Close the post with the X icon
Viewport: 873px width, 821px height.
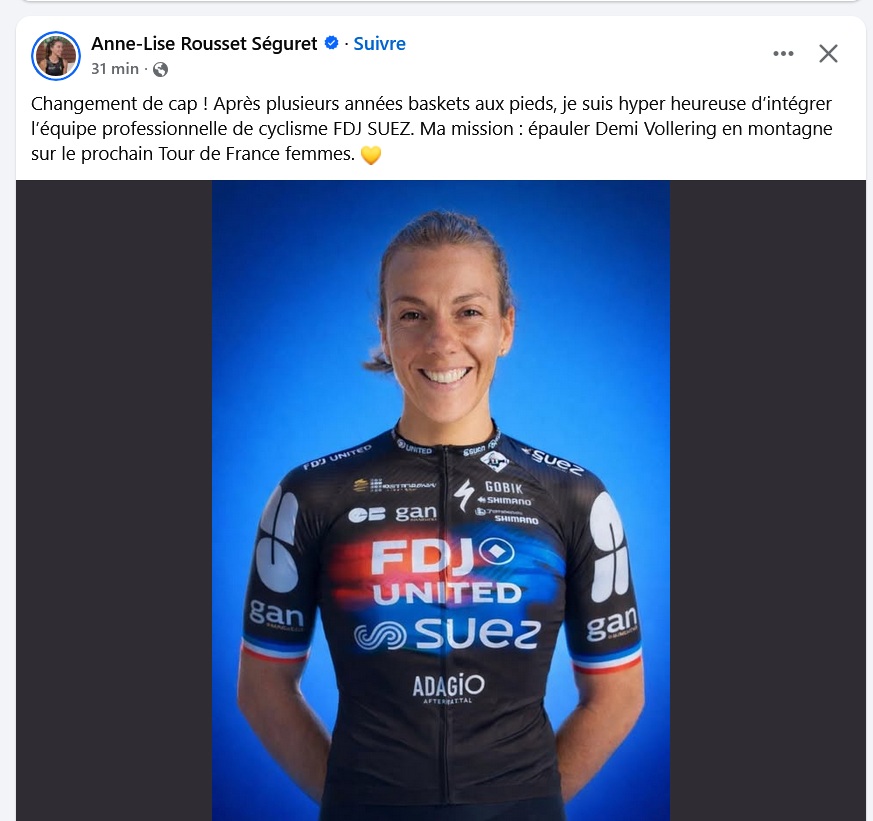[828, 53]
